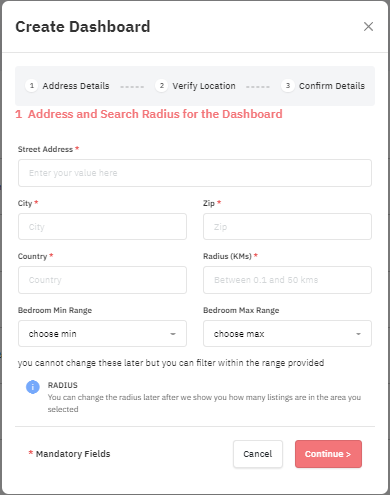Image resolution: width=390 pixels, height=495 pixels.
Task: Click the Continue button
Action: click(328, 454)
